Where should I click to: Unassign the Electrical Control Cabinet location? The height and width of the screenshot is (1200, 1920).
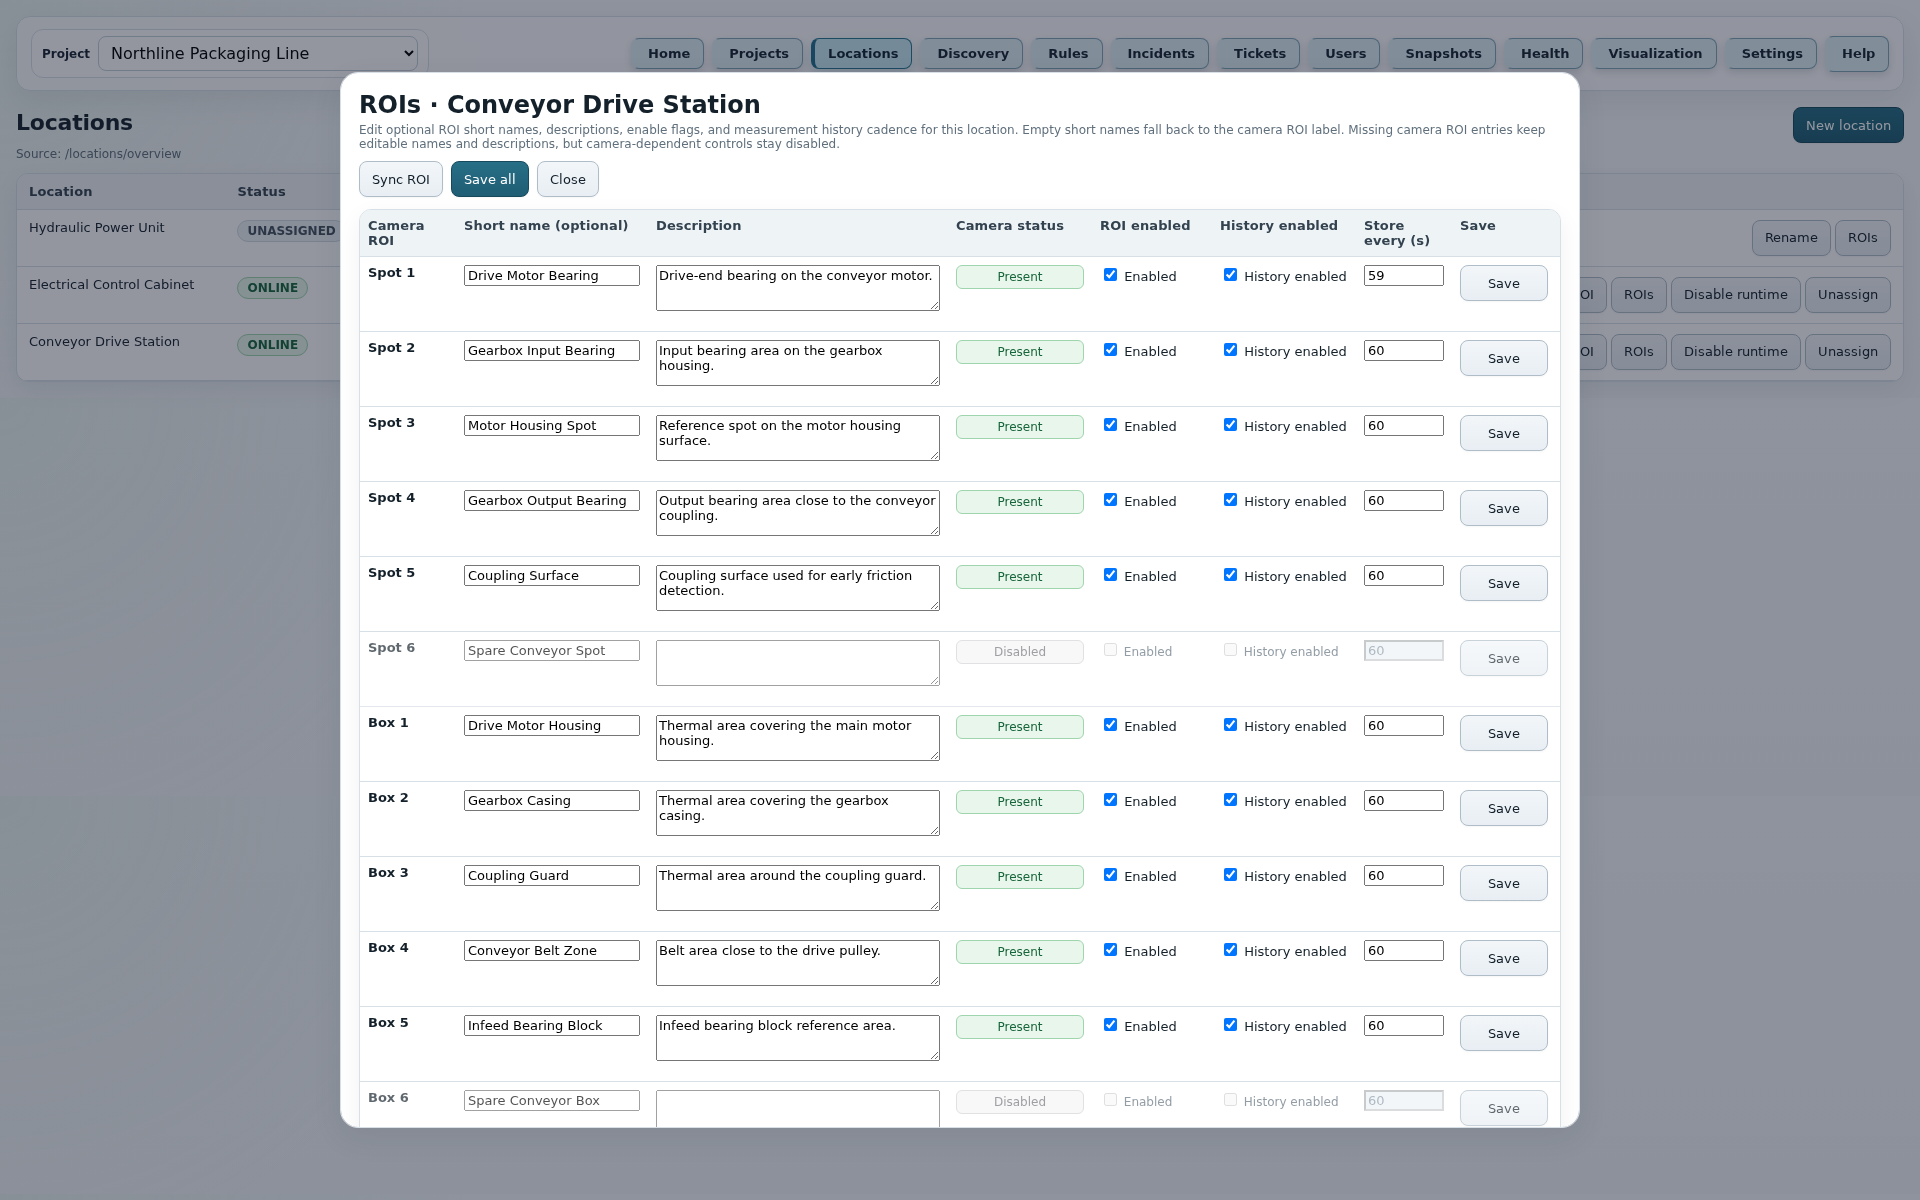pyautogui.click(x=1847, y=294)
